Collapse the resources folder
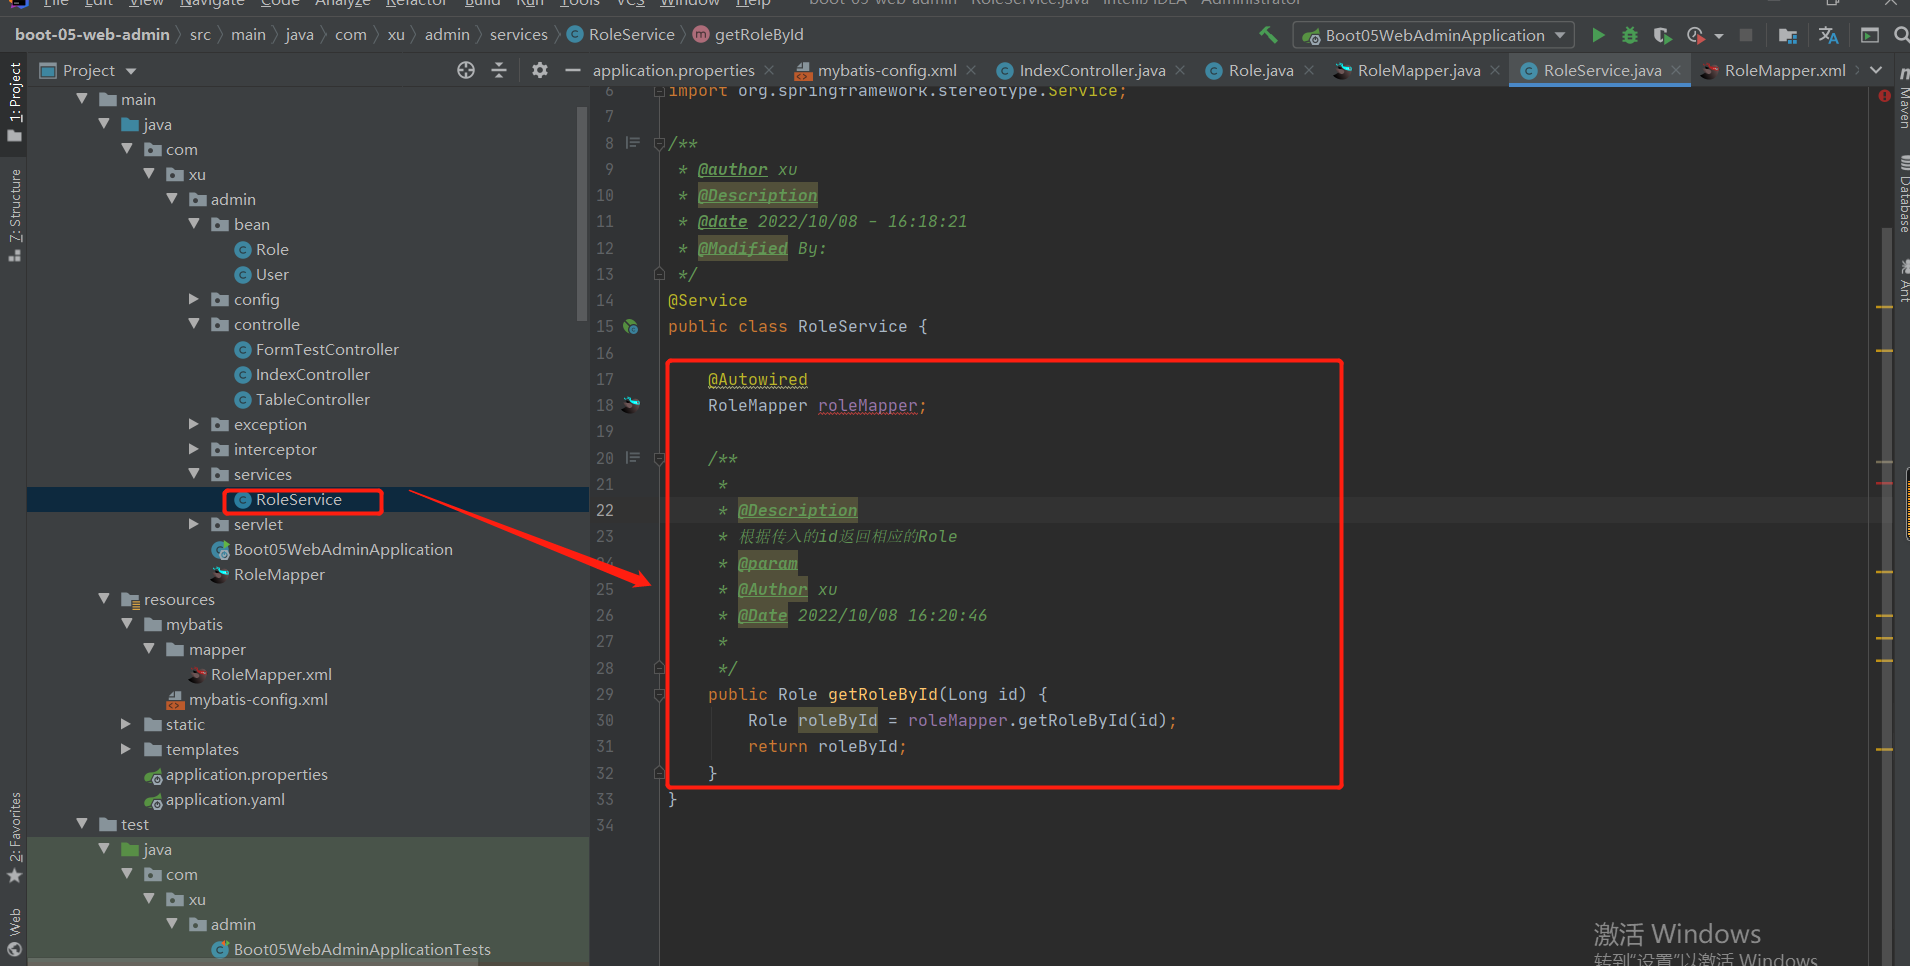1910x966 pixels. (104, 599)
